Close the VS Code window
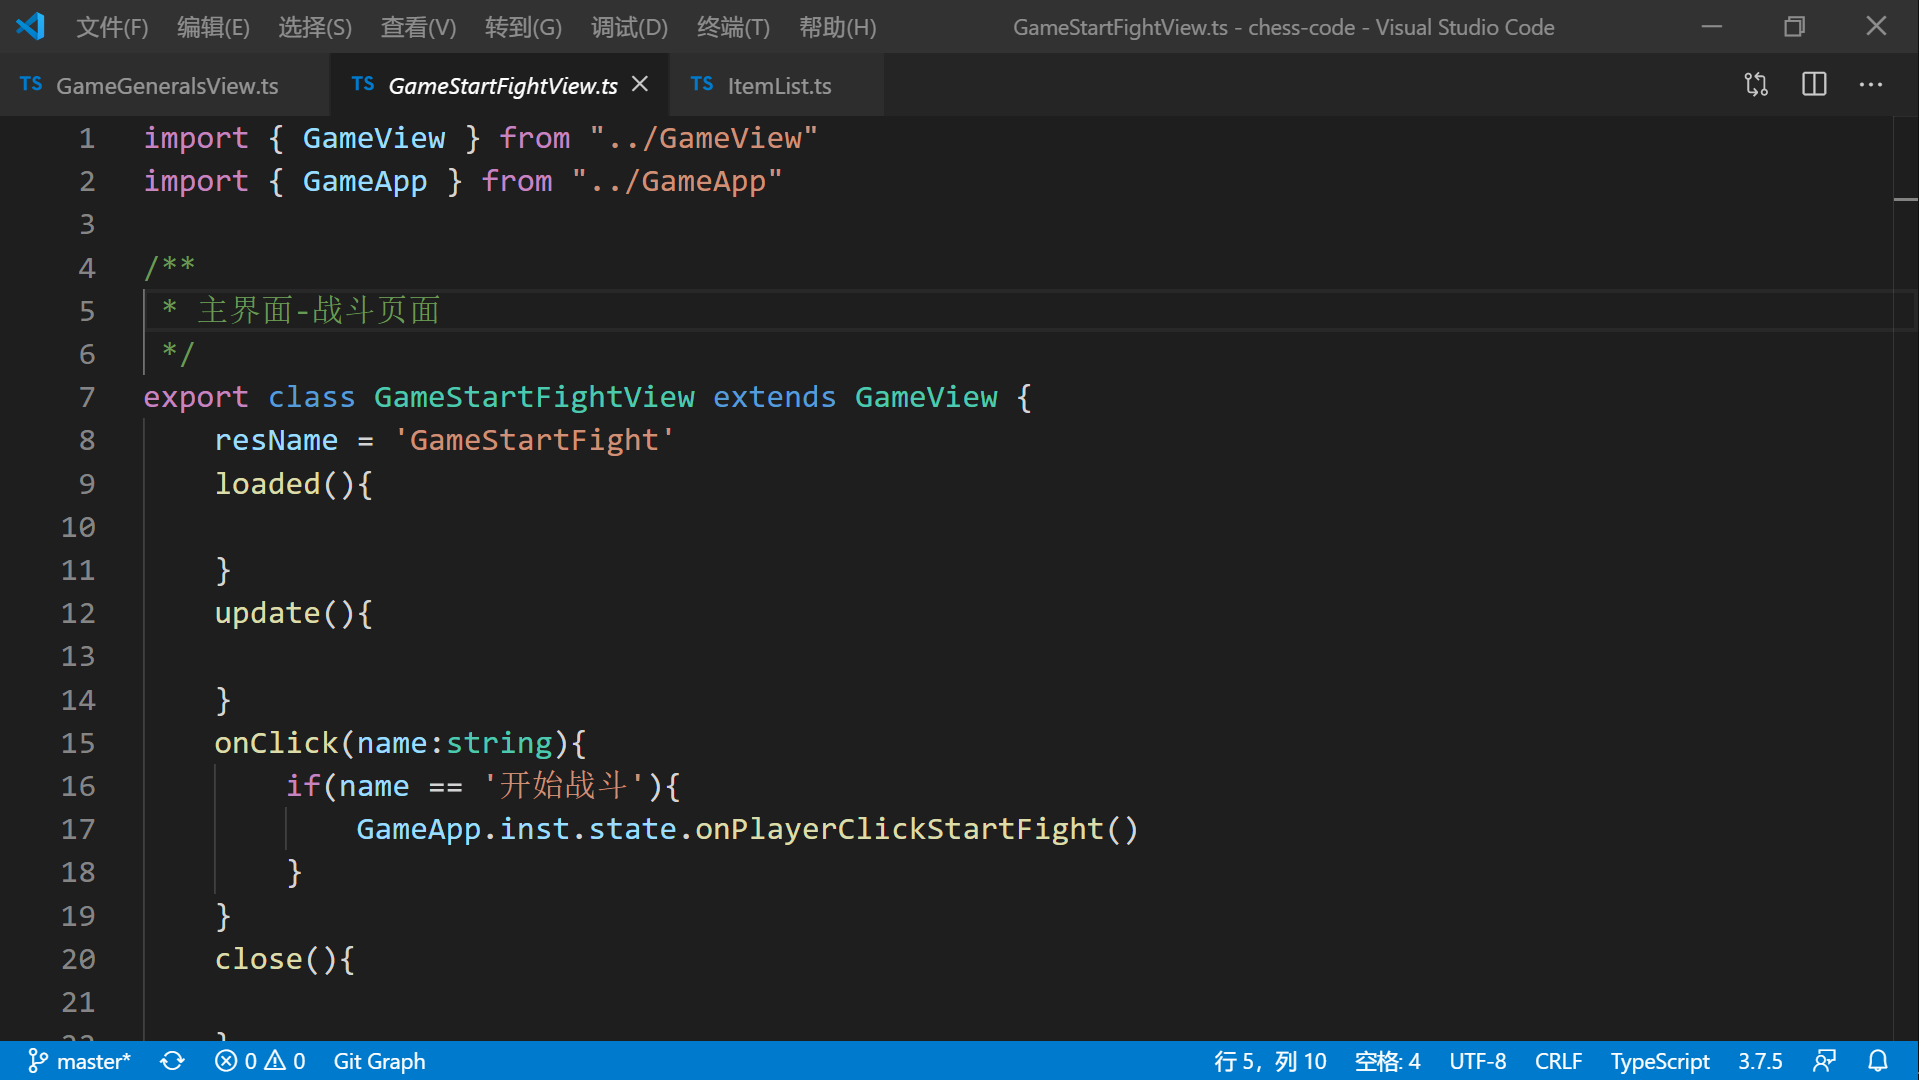 point(1876,27)
